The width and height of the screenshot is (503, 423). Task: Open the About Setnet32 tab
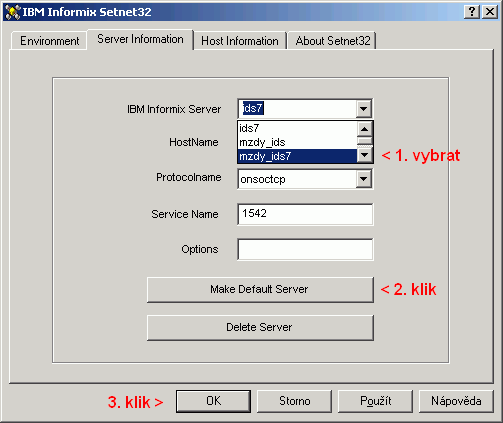332,41
